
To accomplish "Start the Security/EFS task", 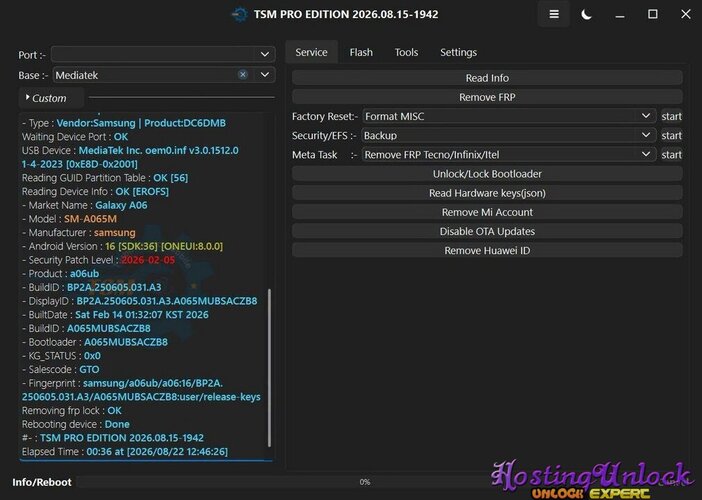I will point(672,136).
